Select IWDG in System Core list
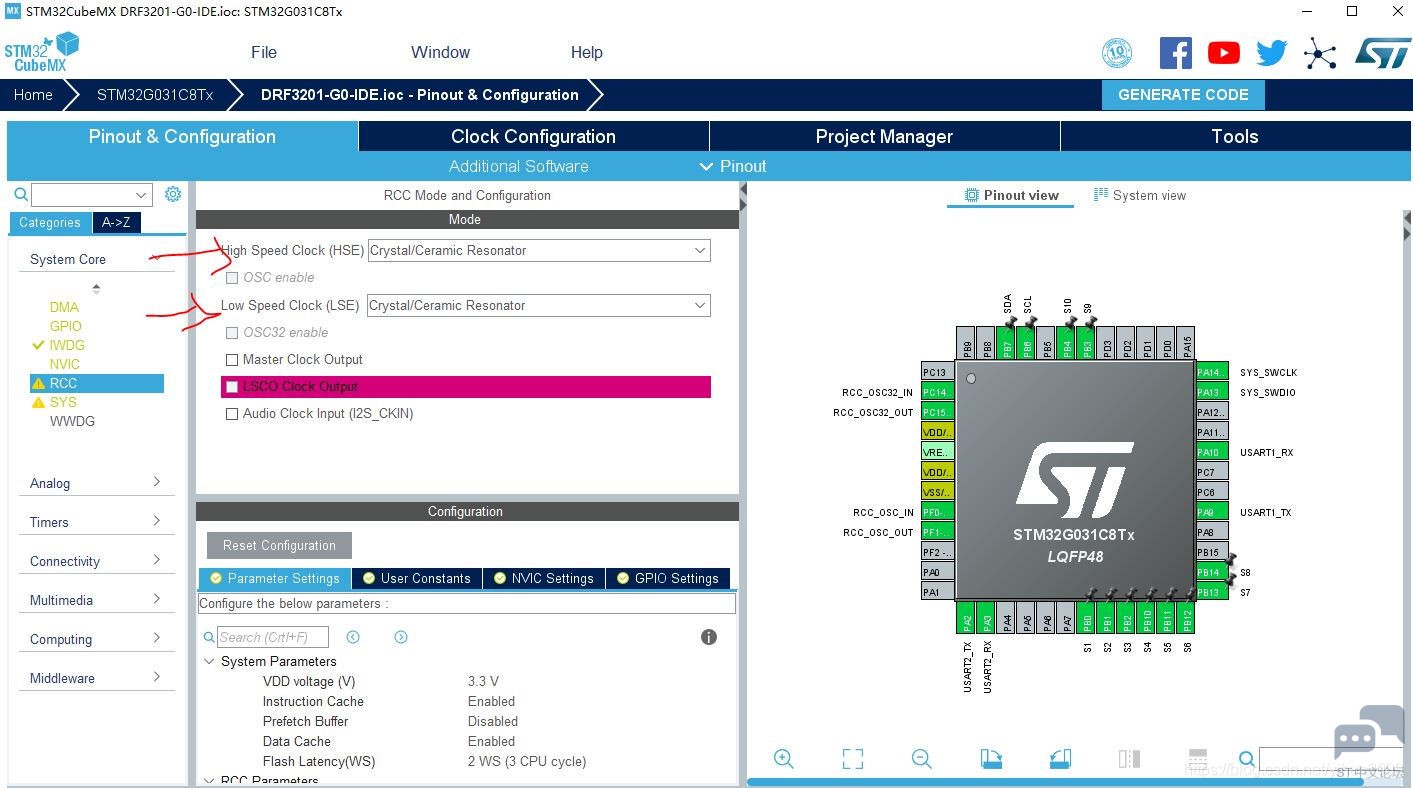1413x788 pixels. click(67, 345)
